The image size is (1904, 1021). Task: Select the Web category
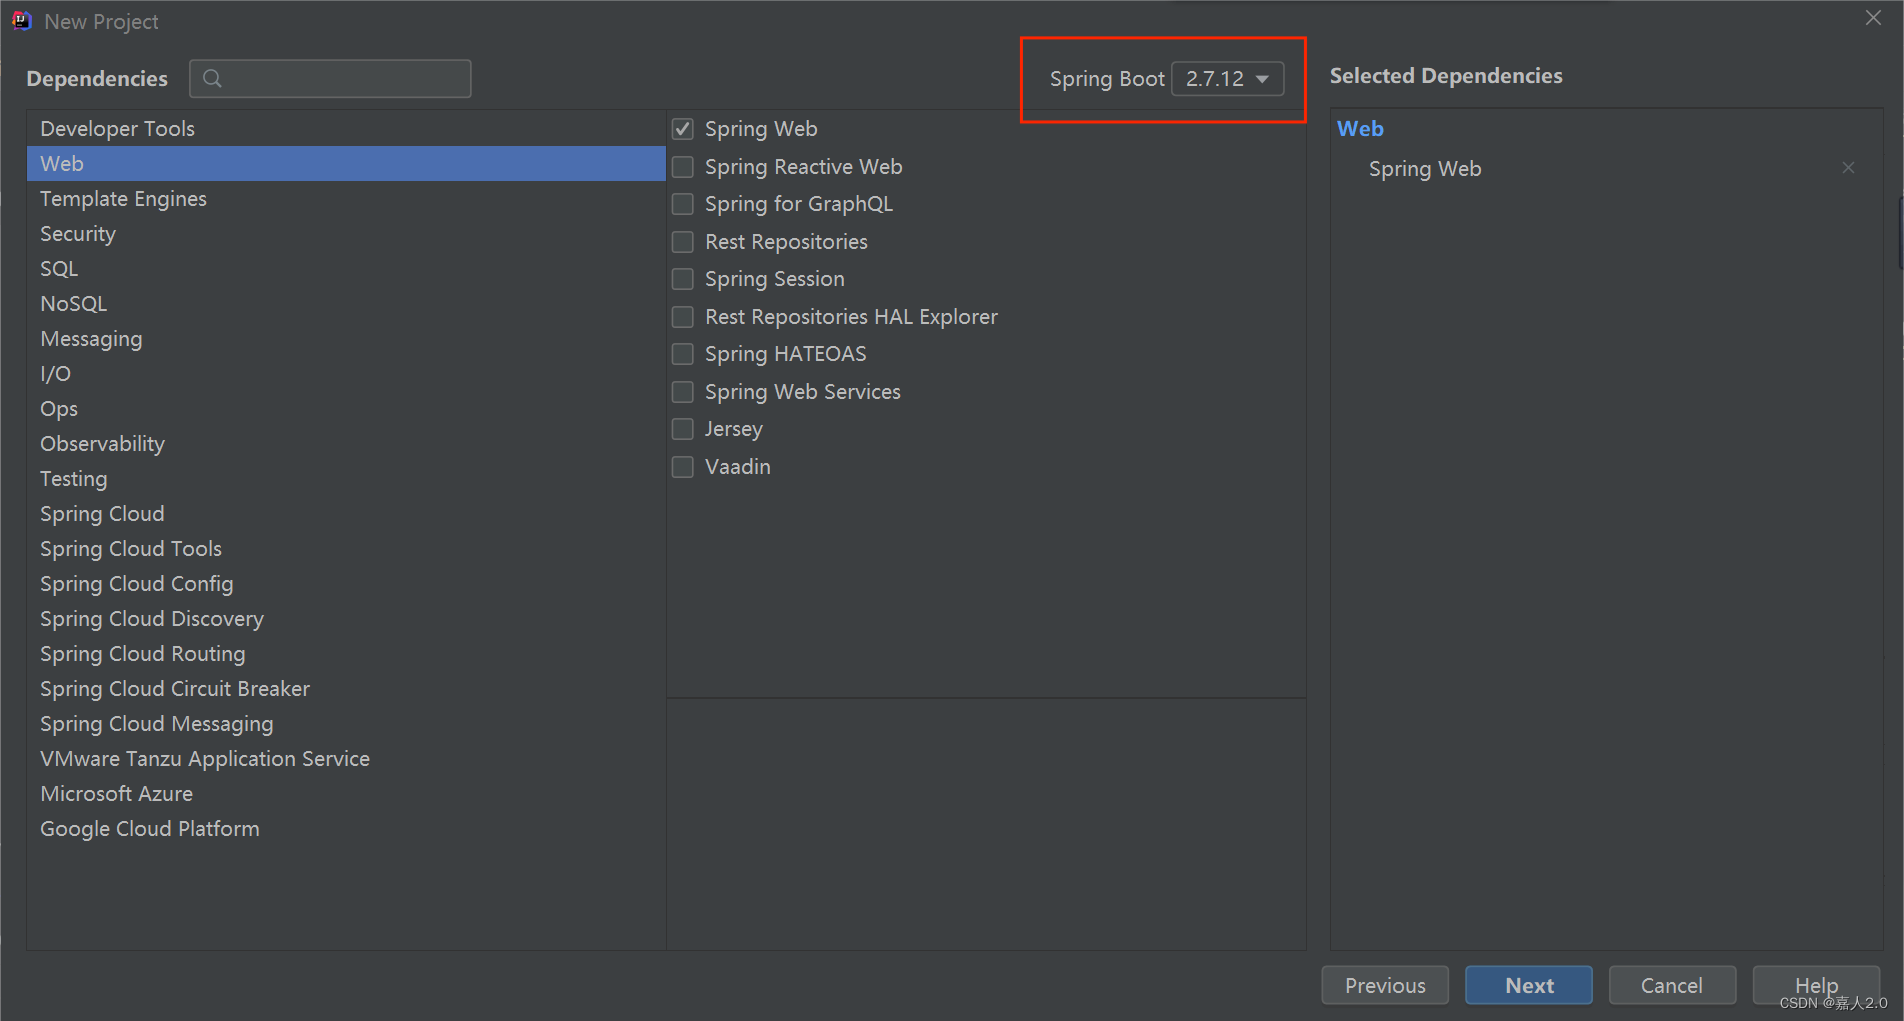346,163
